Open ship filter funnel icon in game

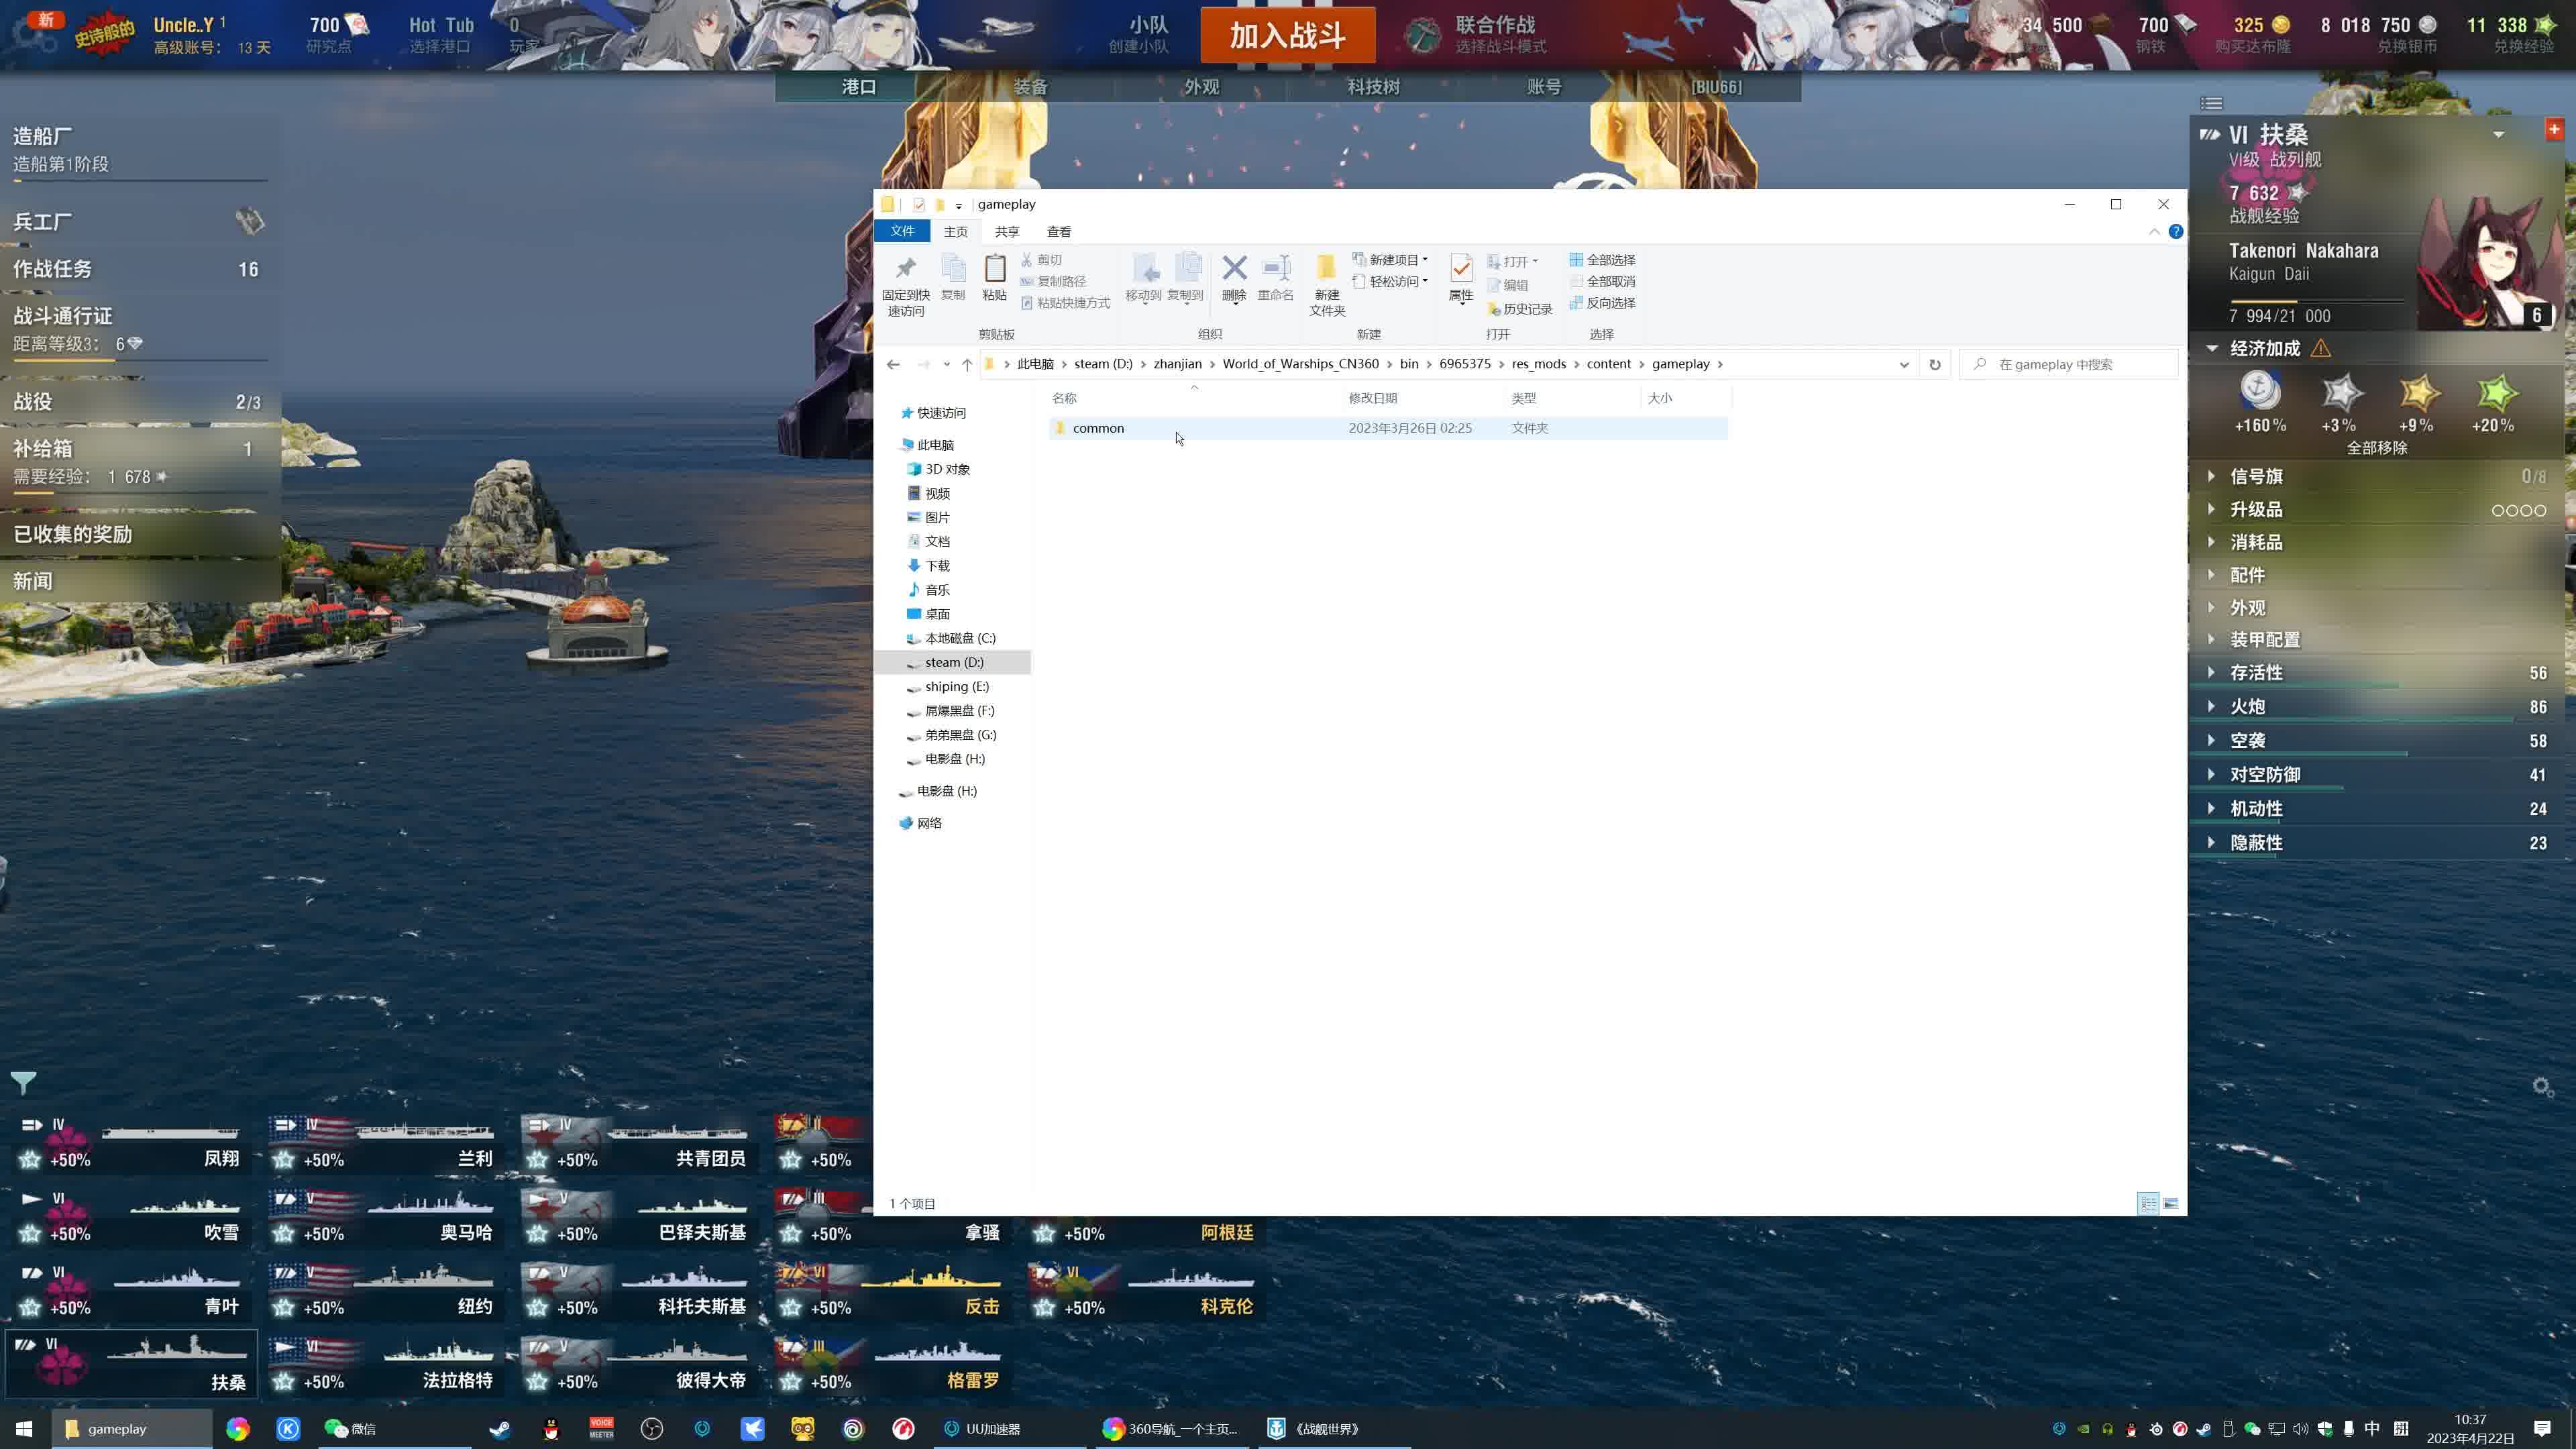pos(23,1083)
